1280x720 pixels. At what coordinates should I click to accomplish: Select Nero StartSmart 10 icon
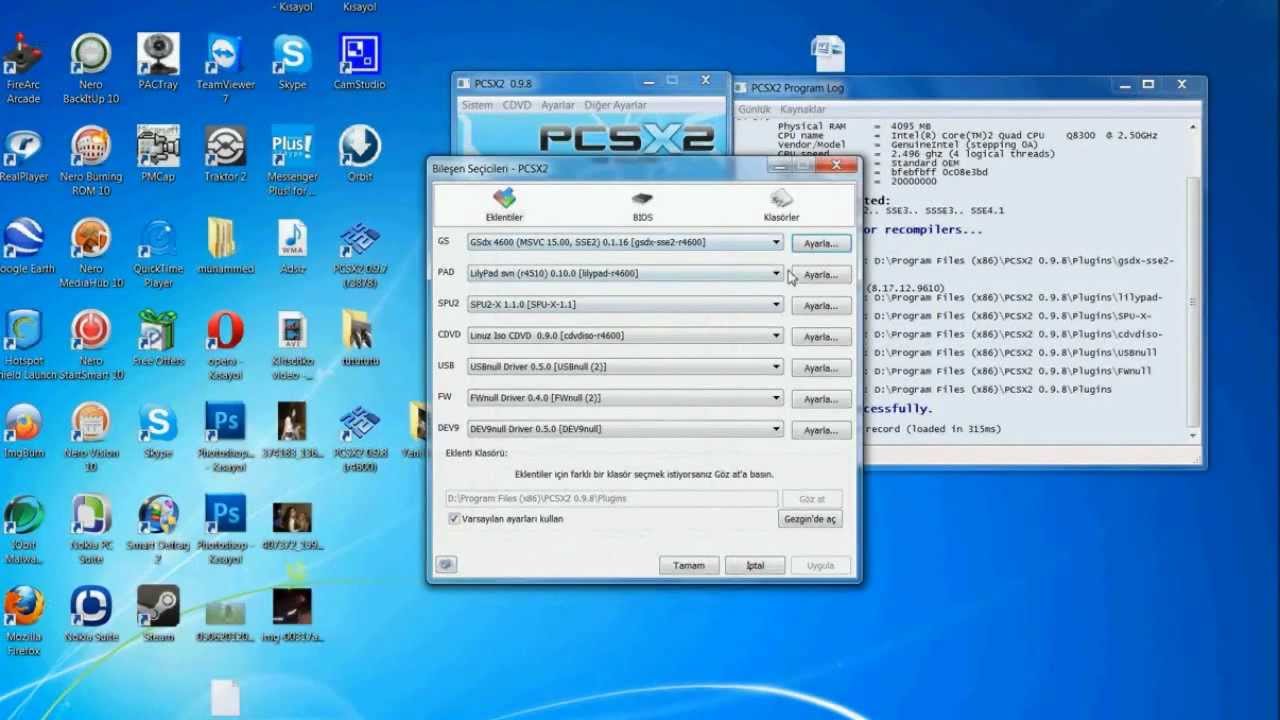(91, 346)
